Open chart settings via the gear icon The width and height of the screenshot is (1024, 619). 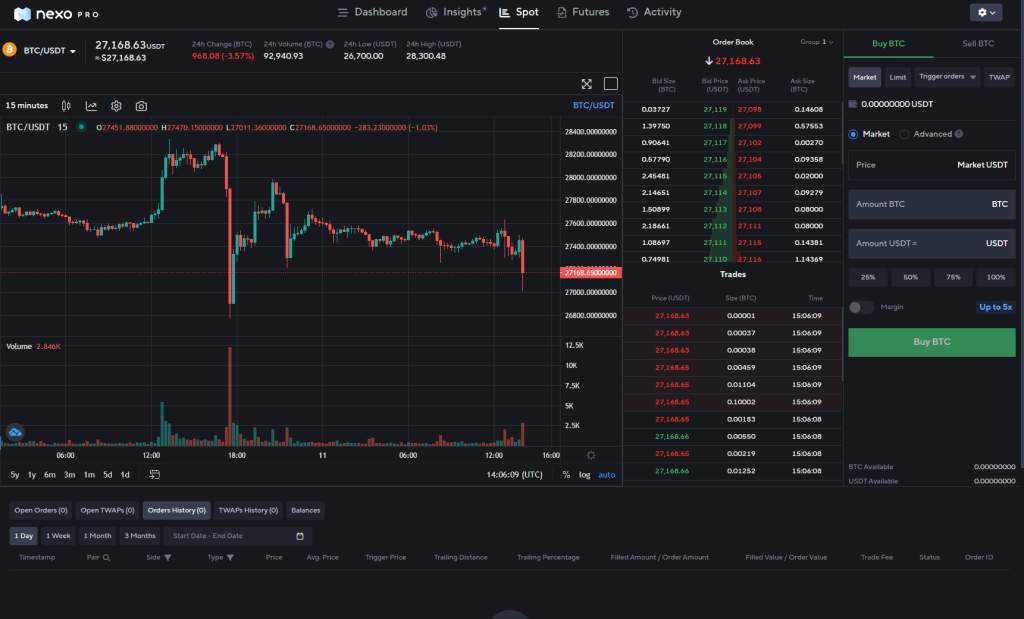coord(116,105)
